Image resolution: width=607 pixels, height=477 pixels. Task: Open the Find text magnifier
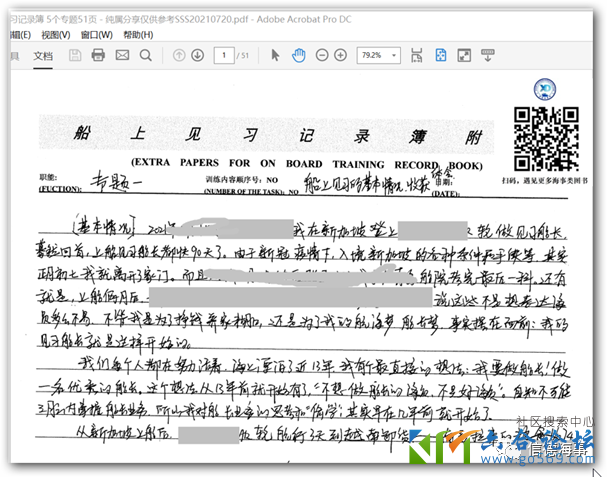coord(146,55)
